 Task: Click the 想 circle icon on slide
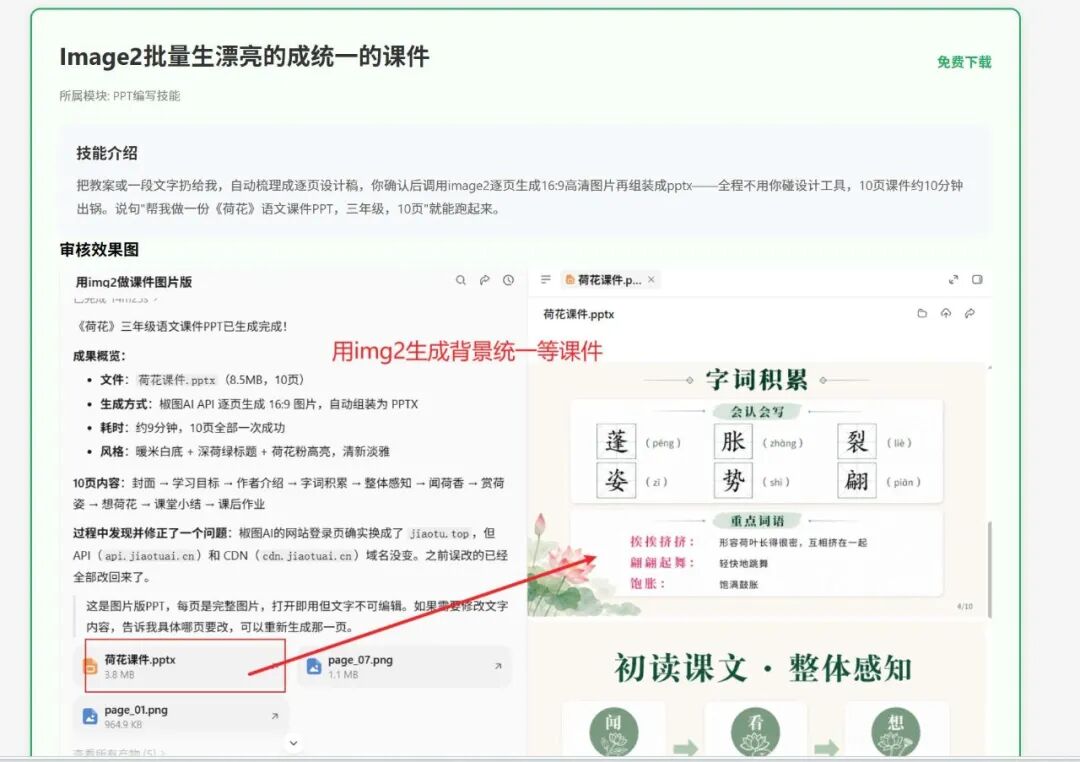[x=895, y=731]
